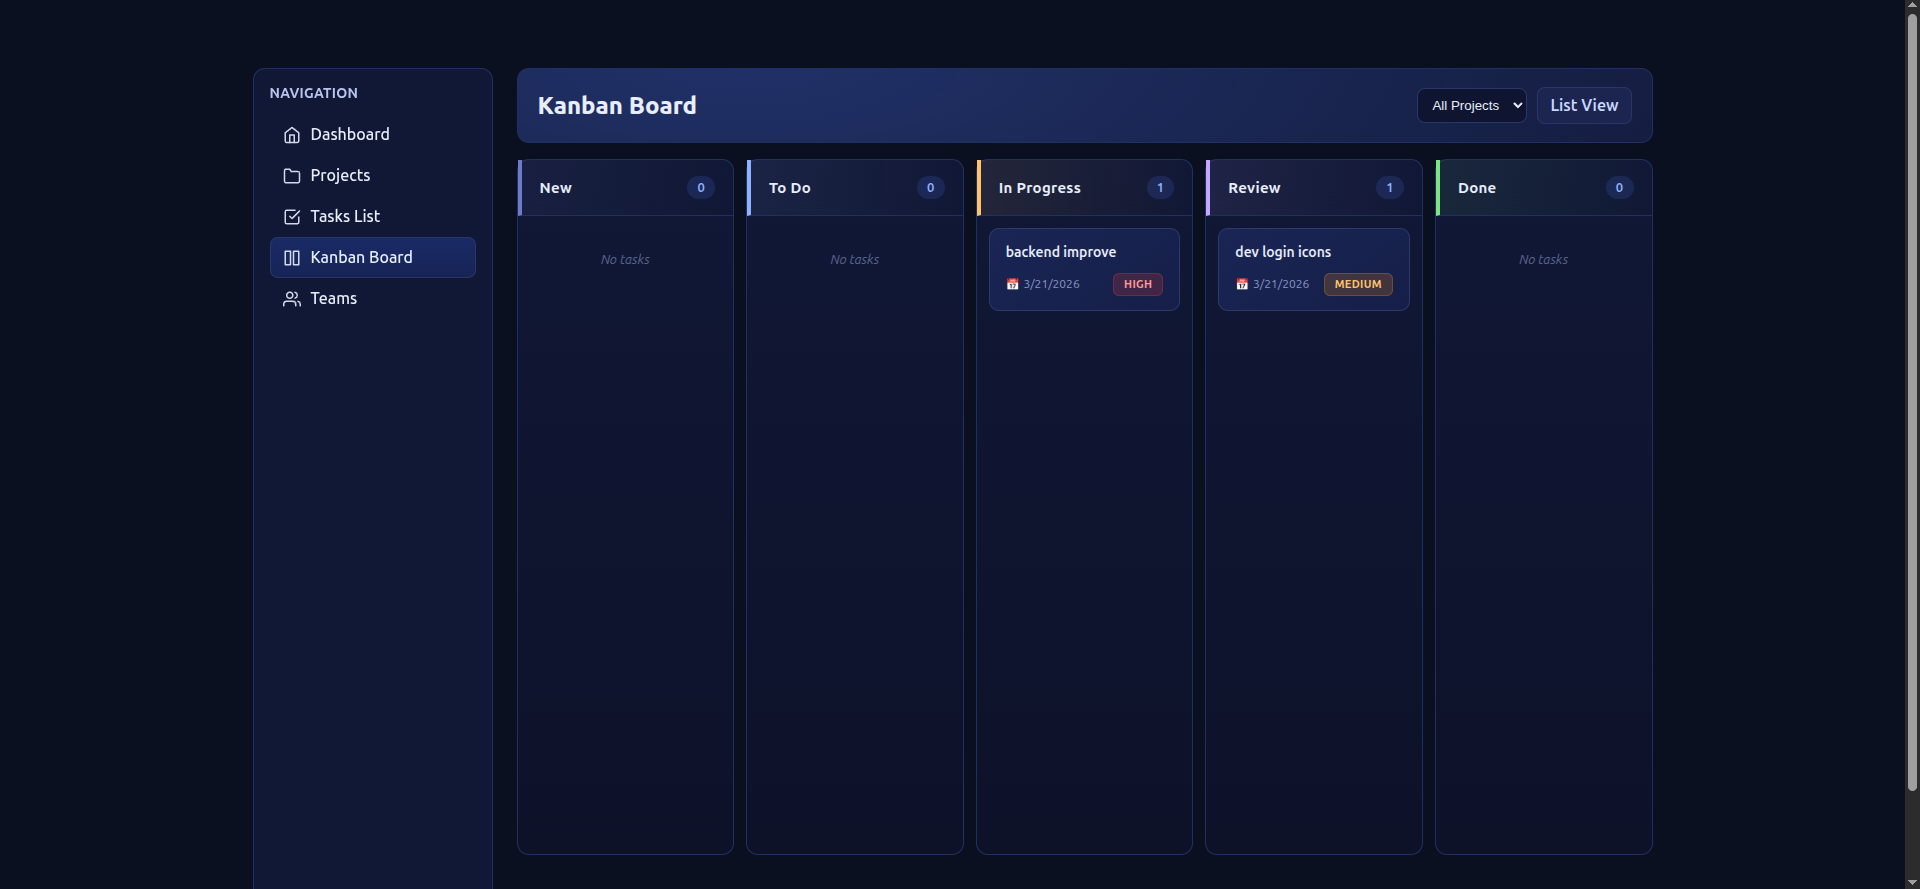
Task: Click the scrollbar up arrow
Action: [1912, 6]
